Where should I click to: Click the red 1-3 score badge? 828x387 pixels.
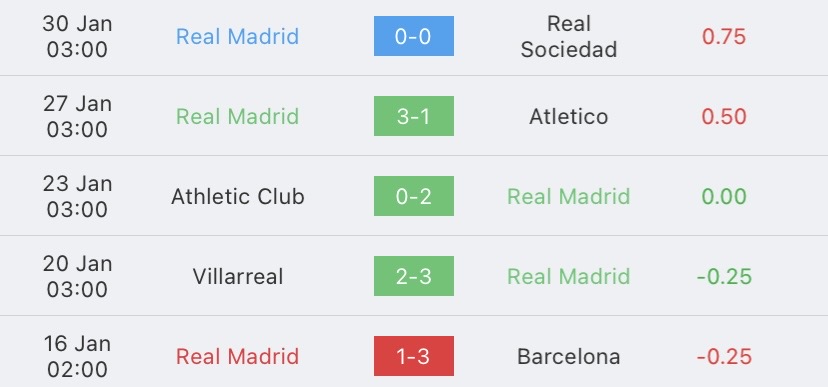[413, 356]
